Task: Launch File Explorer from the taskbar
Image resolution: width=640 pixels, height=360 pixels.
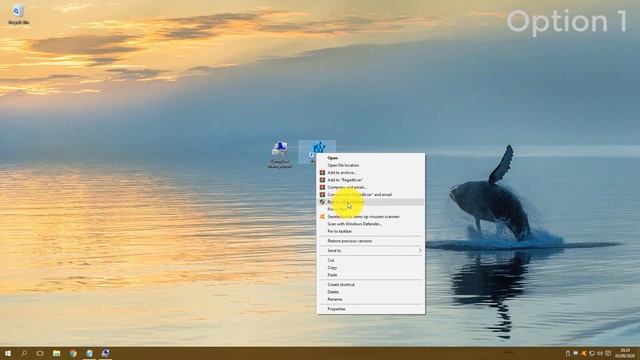Action: point(56,353)
